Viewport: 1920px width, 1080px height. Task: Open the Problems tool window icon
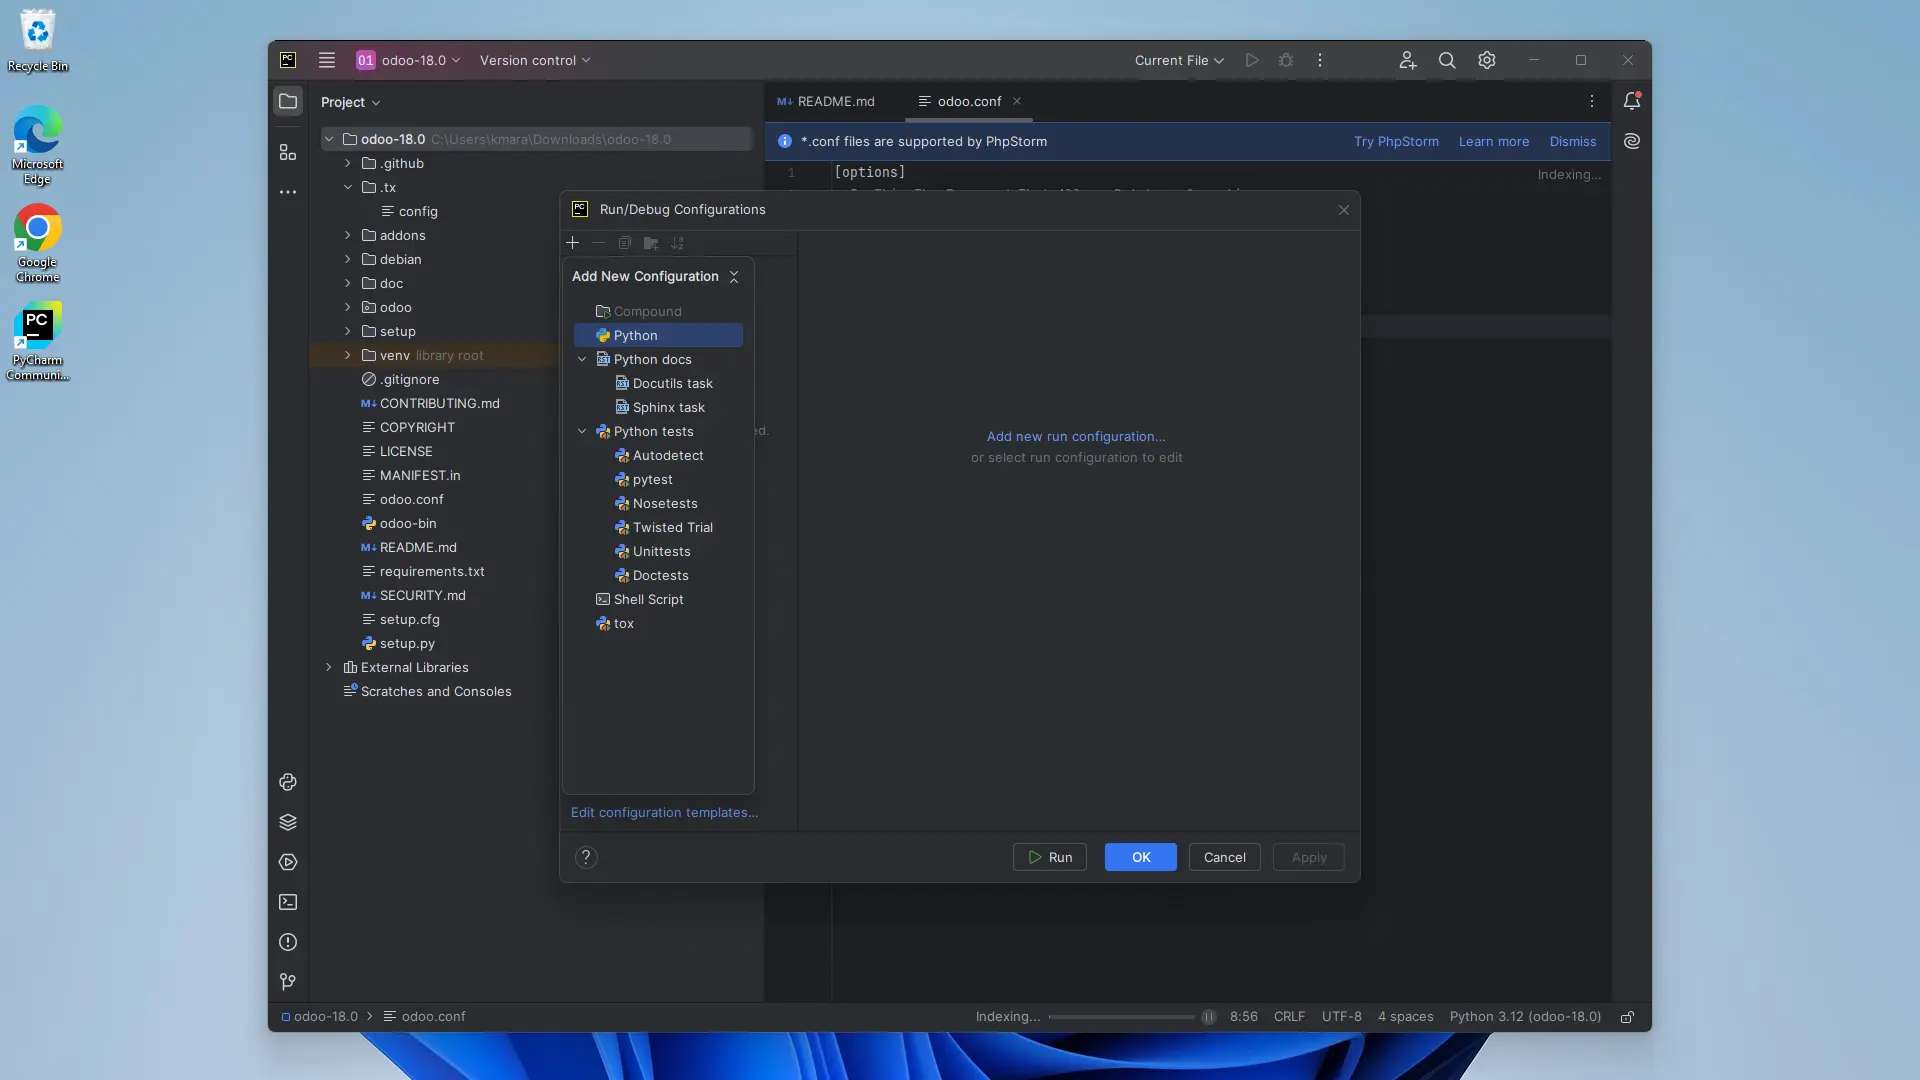[288, 942]
